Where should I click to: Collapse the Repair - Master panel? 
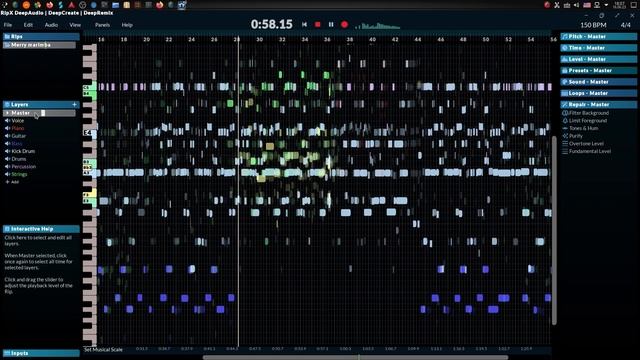click(x=598, y=104)
